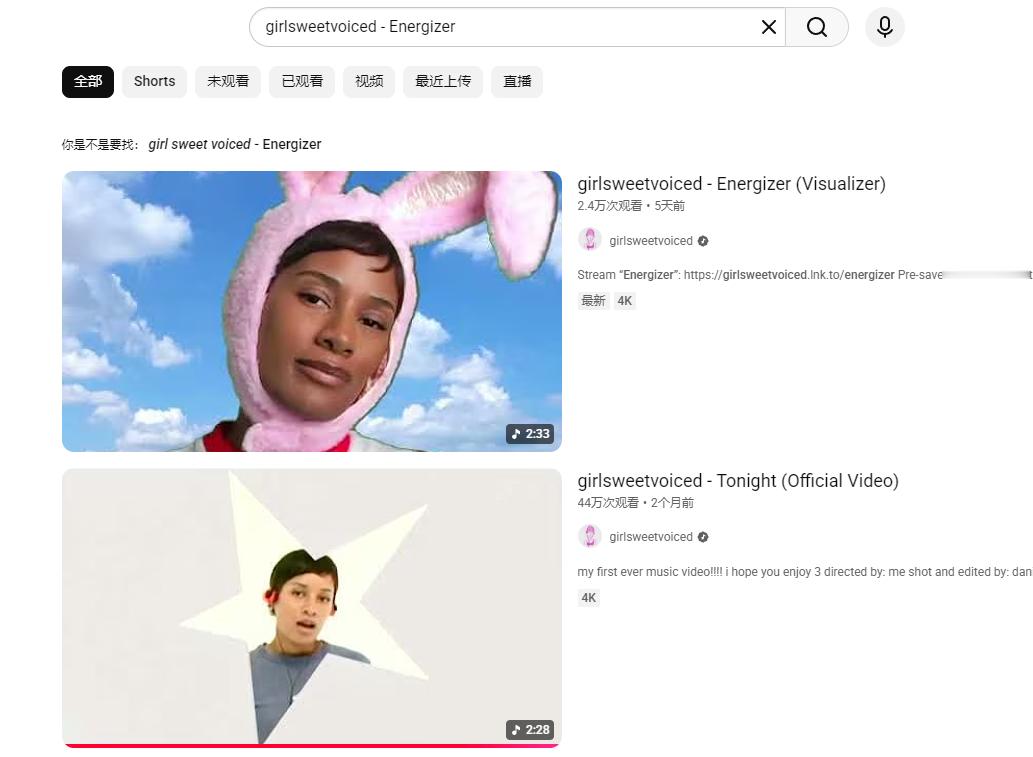Start voice search with microphone
This screenshot has width=1033, height=757.
coord(885,27)
